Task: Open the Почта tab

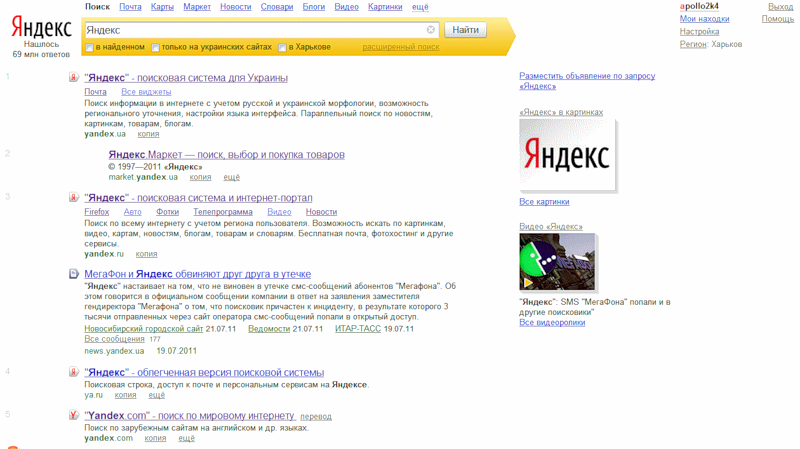Action: [130, 7]
